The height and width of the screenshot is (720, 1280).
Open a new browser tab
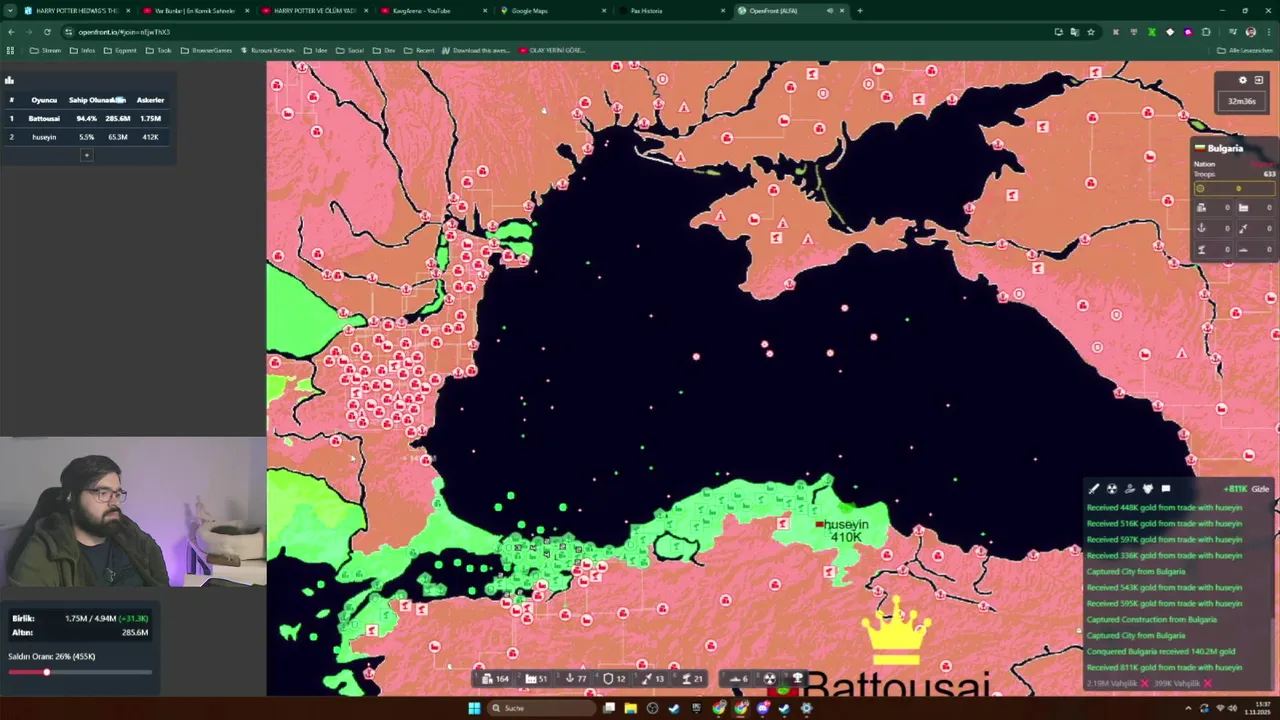861,10
